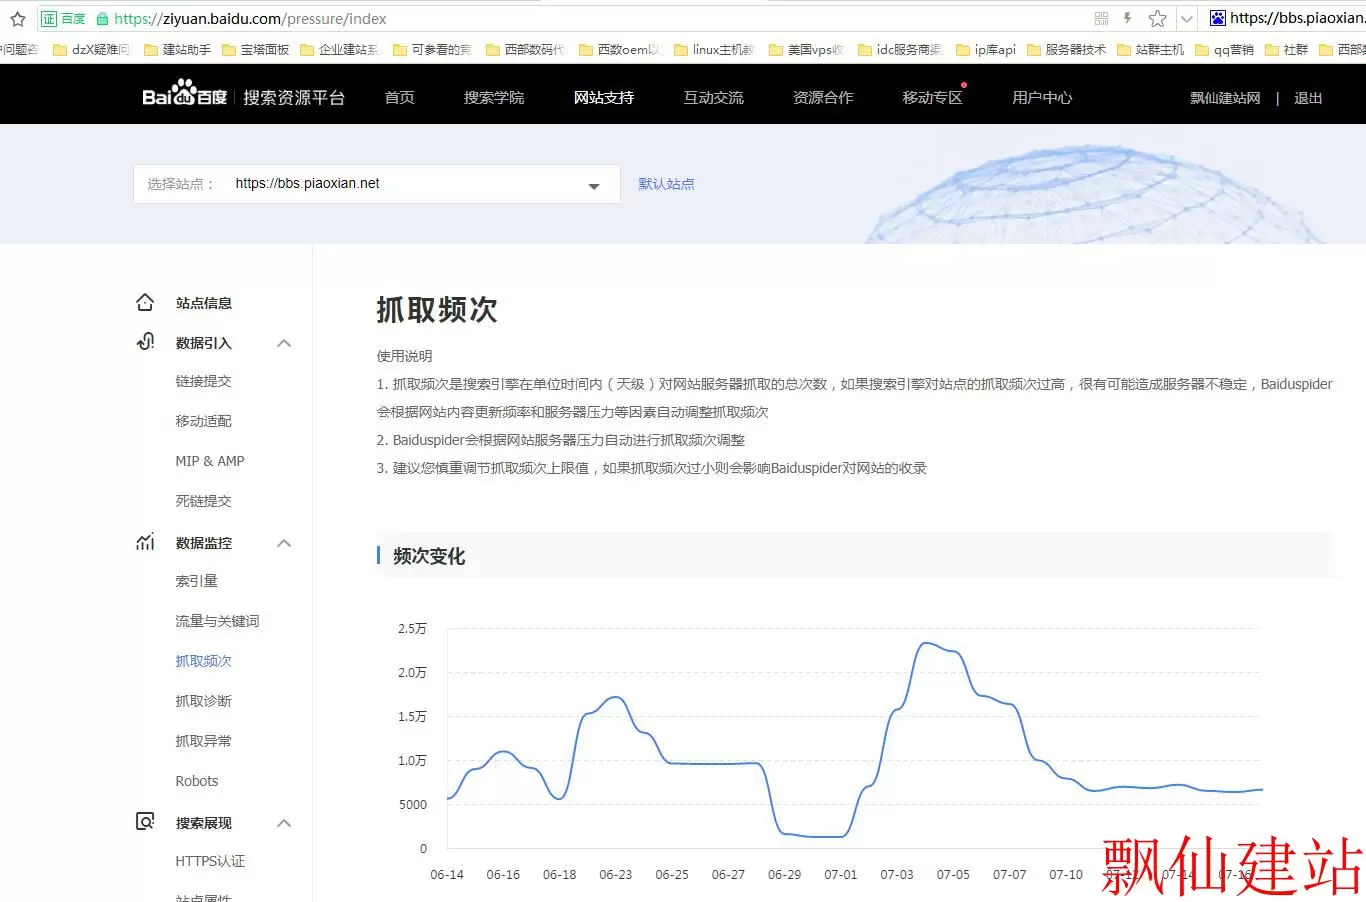Click the green padlock security icon
This screenshot has height=902, width=1366.
[x=102, y=19]
